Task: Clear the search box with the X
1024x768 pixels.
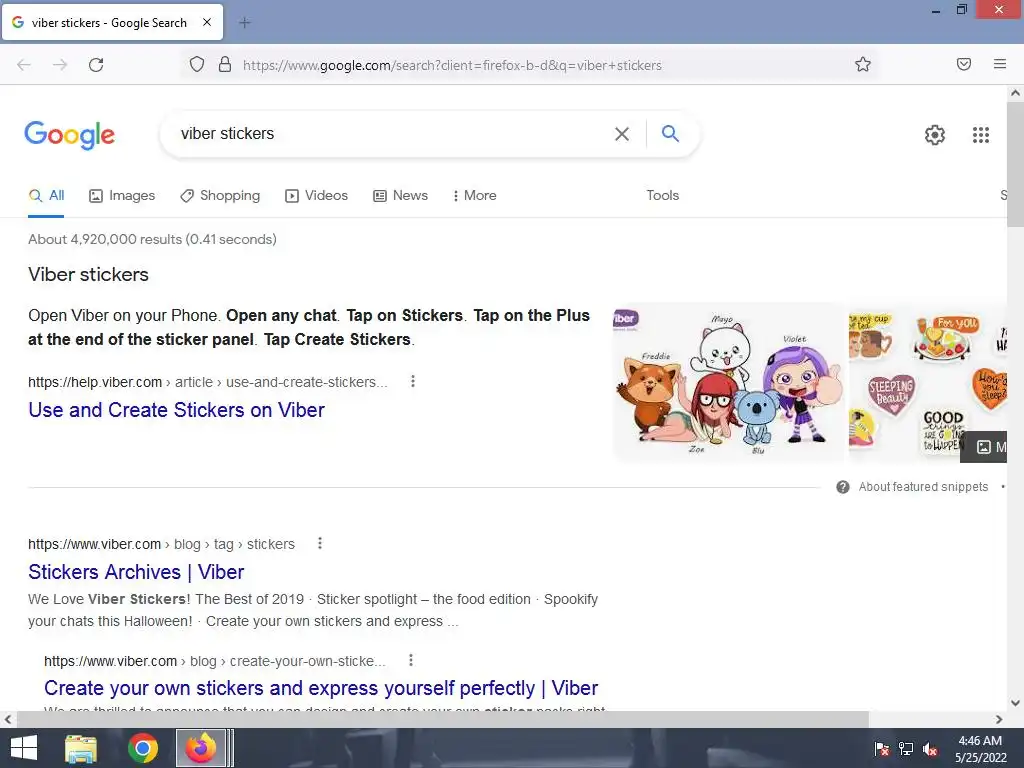Action: click(x=622, y=134)
